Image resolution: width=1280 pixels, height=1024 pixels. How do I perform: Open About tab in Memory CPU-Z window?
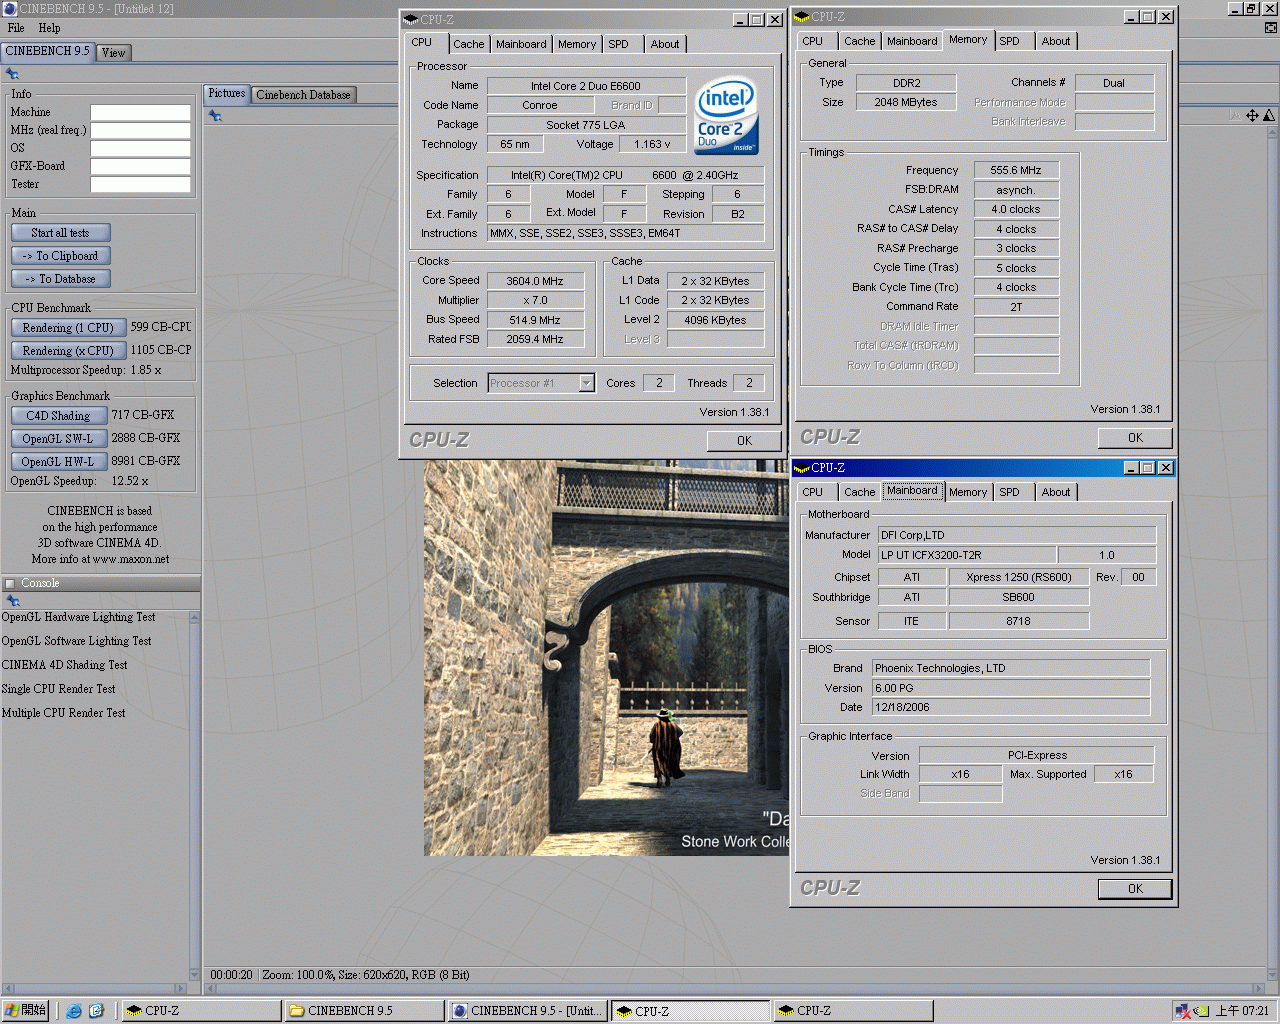pyautogui.click(x=1056, y=41)
